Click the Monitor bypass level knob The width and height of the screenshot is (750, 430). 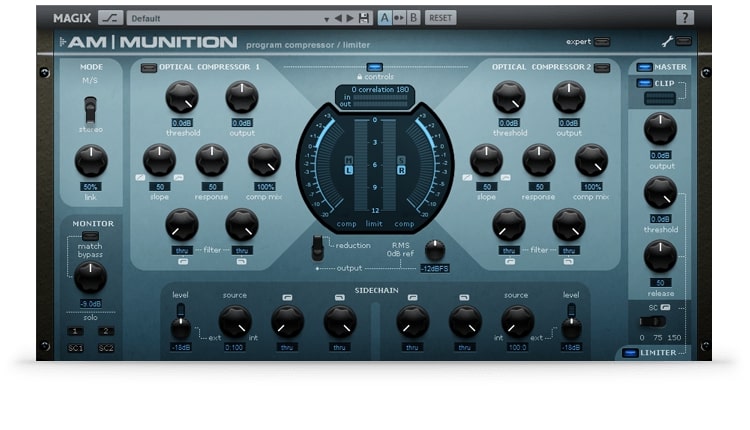click(90, 277)
